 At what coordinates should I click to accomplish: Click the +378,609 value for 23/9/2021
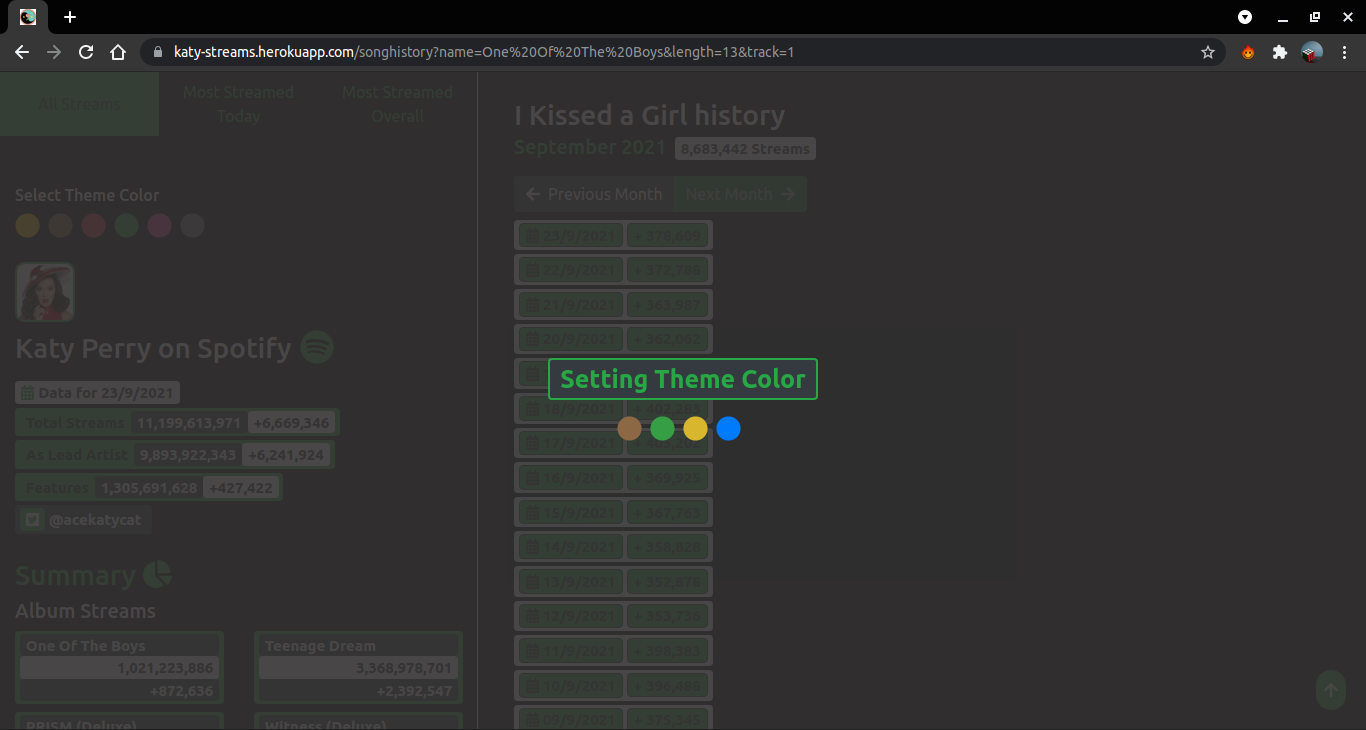(x=668, y=236)
